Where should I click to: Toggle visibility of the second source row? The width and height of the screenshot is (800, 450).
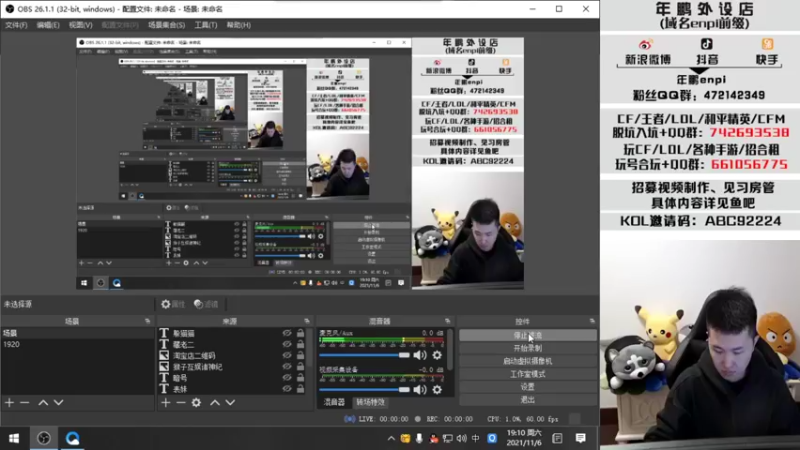(287, 344)
